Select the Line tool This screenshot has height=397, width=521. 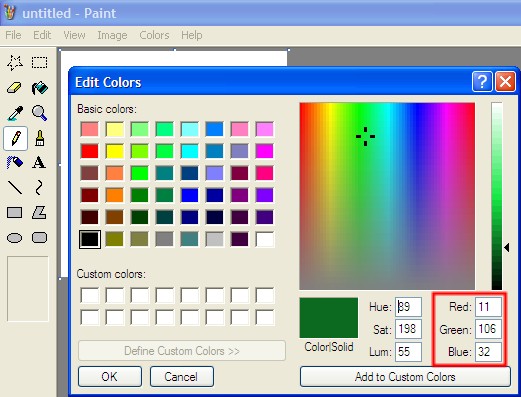click(x=15, y=188)
